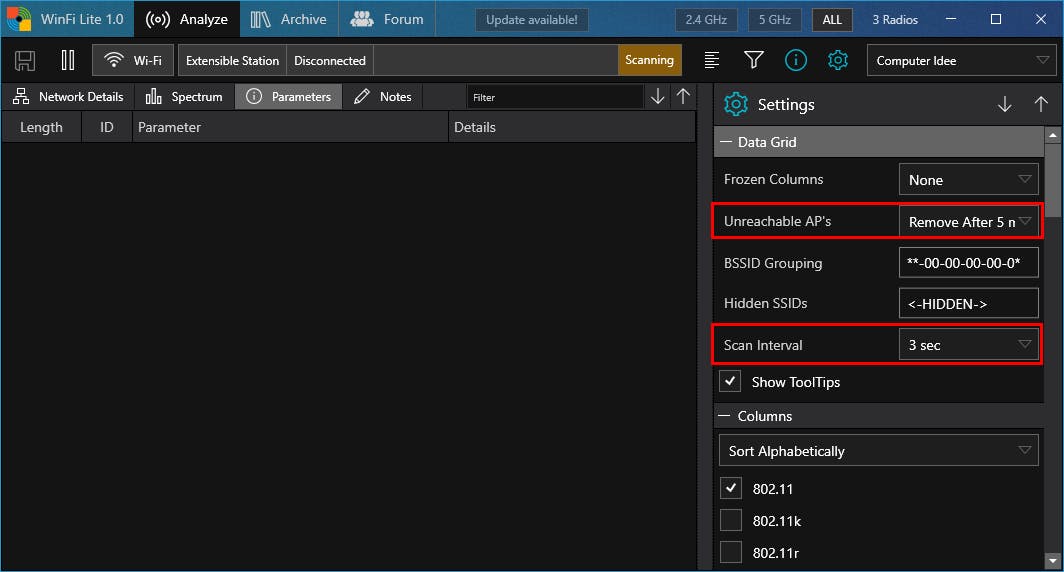Save the session with floppy disk icon

point(25,60)
